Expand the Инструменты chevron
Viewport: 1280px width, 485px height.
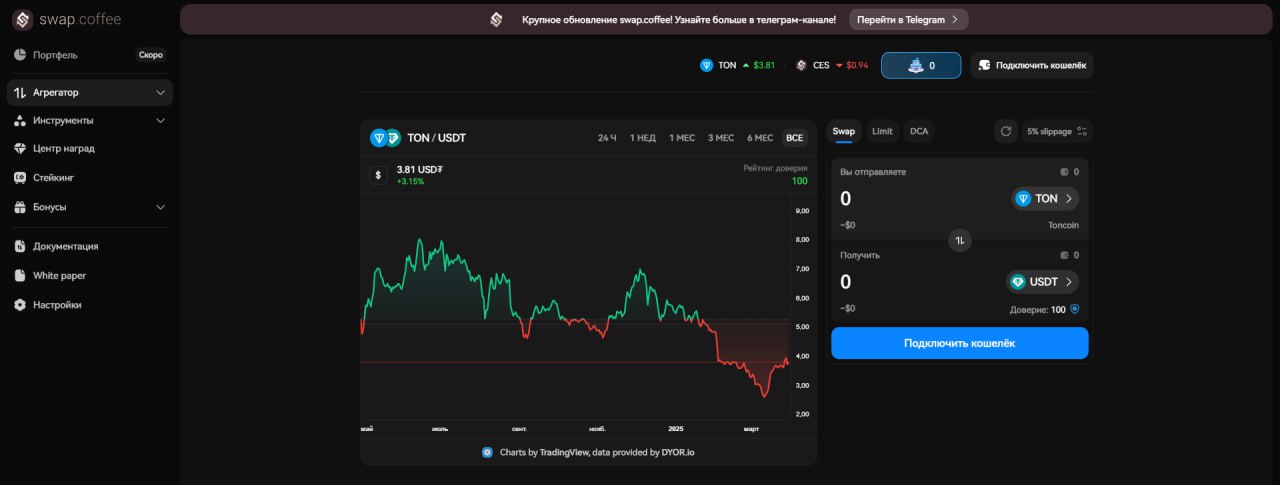(161, 120)
